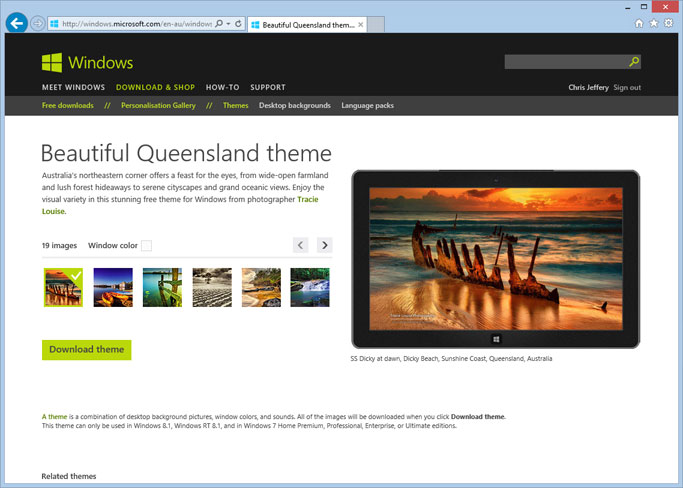Open the Support menu
Viewport: 683px width, 488px height.
268,87
